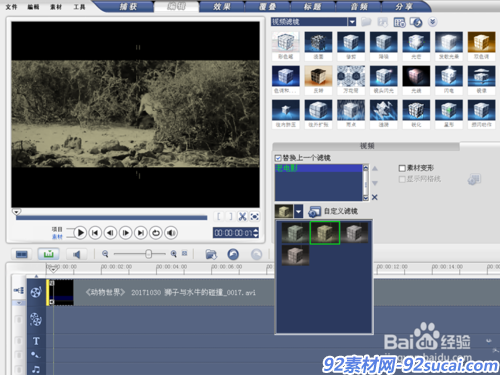The width and height of the screenshot is (500, 375).
Task: Choose the green-tinted cube preset
Action: click(295, 233)
